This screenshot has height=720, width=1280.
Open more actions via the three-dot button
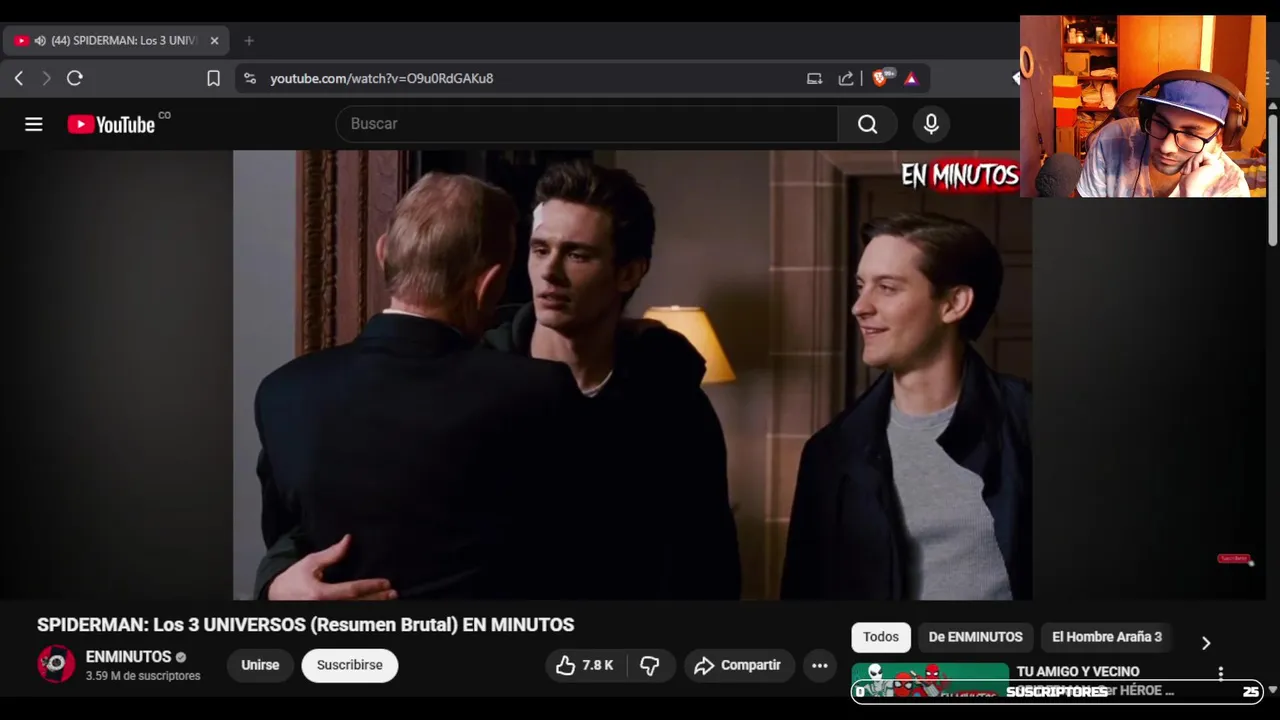coord(820,665)
